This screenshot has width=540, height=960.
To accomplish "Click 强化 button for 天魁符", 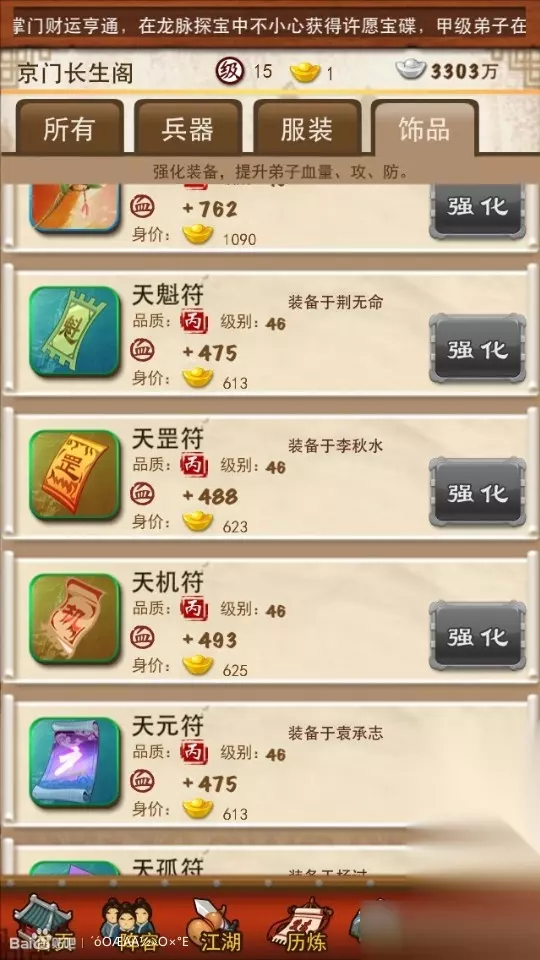I will pos(478,350).
